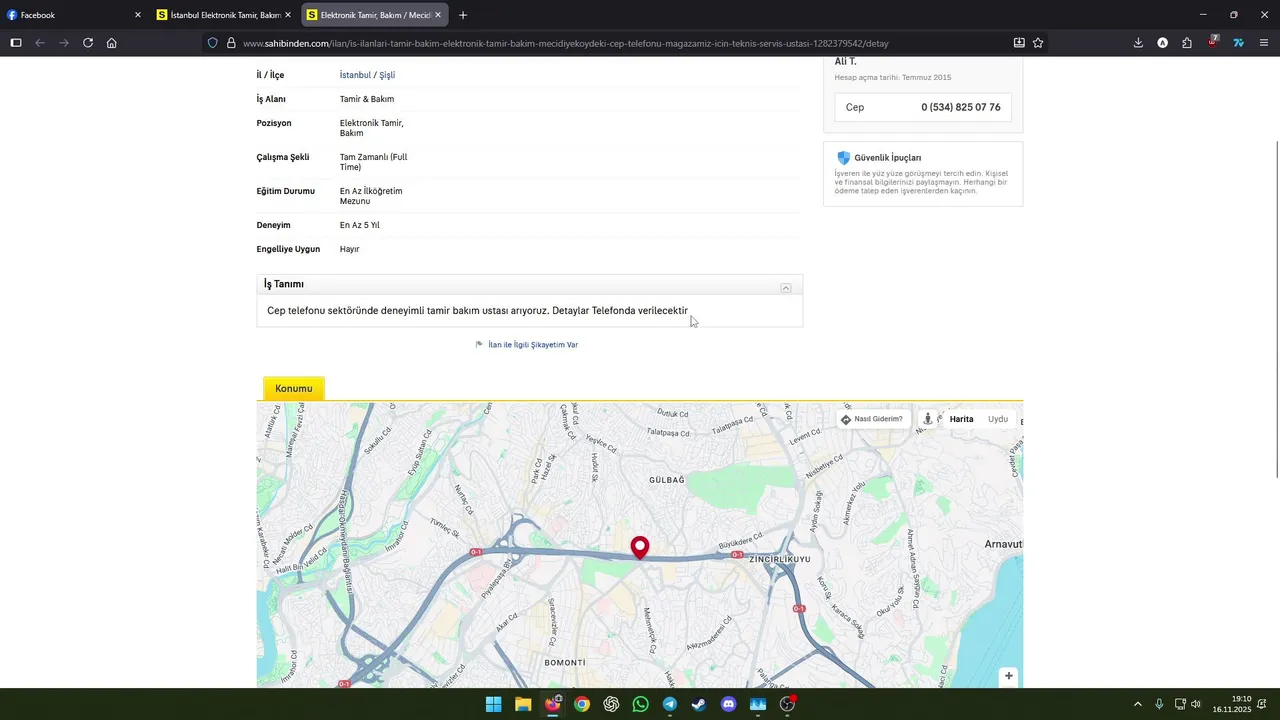Click the complaint flag icon
1280x720 pixels.
pyautogui.click(x=480, y=345)
